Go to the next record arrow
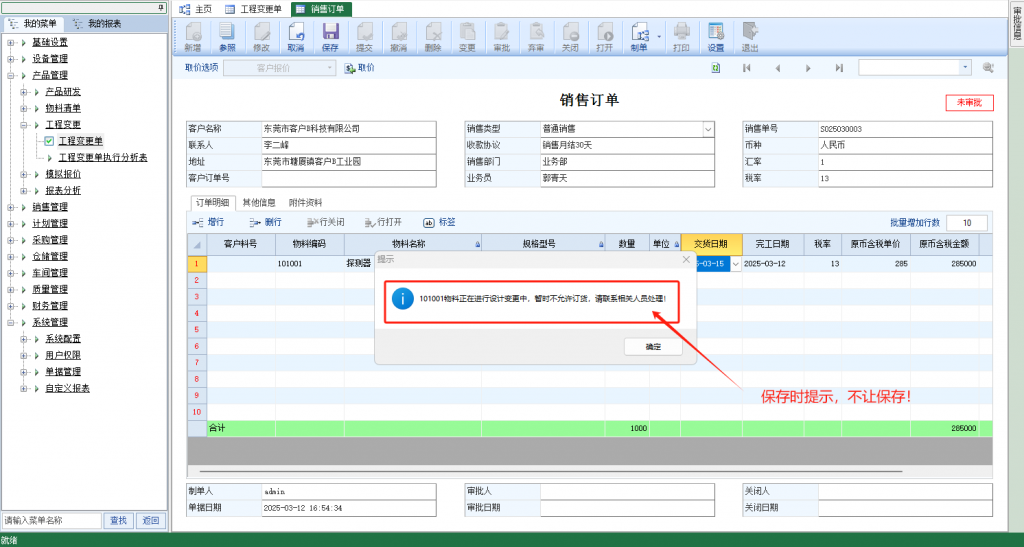 808,68
